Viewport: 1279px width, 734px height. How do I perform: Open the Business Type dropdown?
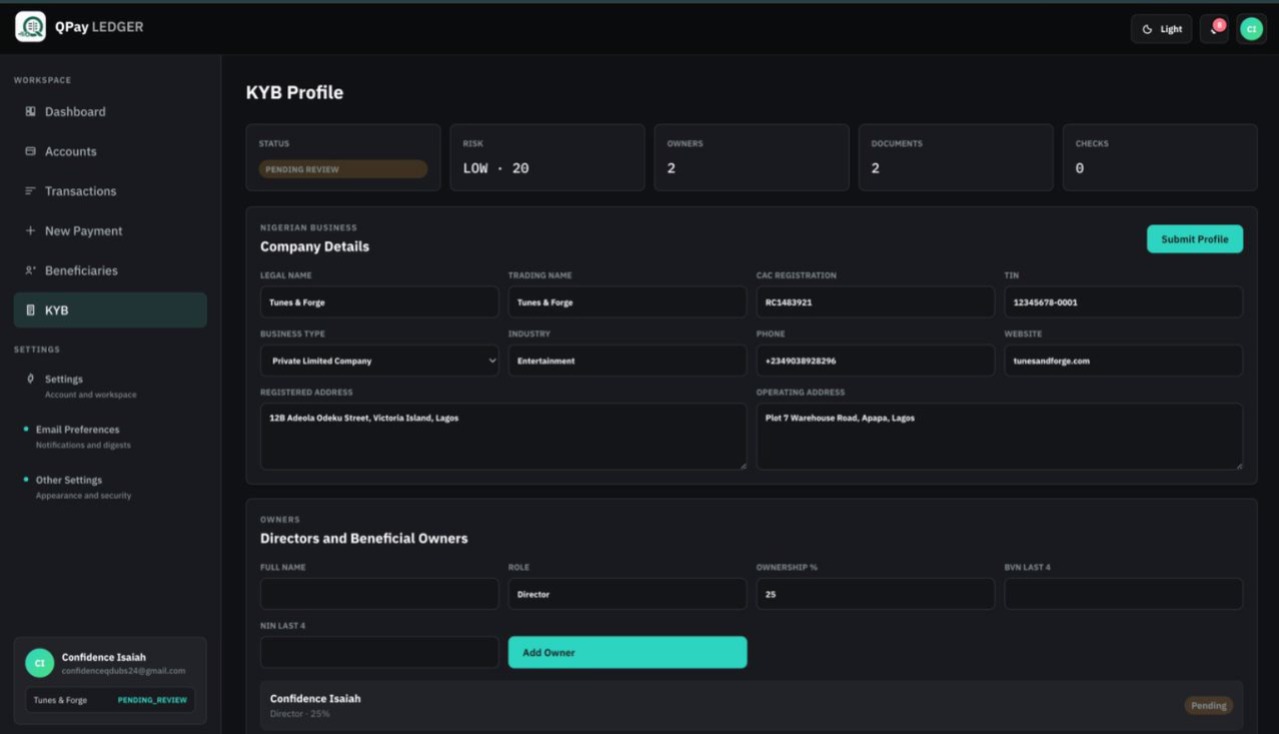(379, 361)
